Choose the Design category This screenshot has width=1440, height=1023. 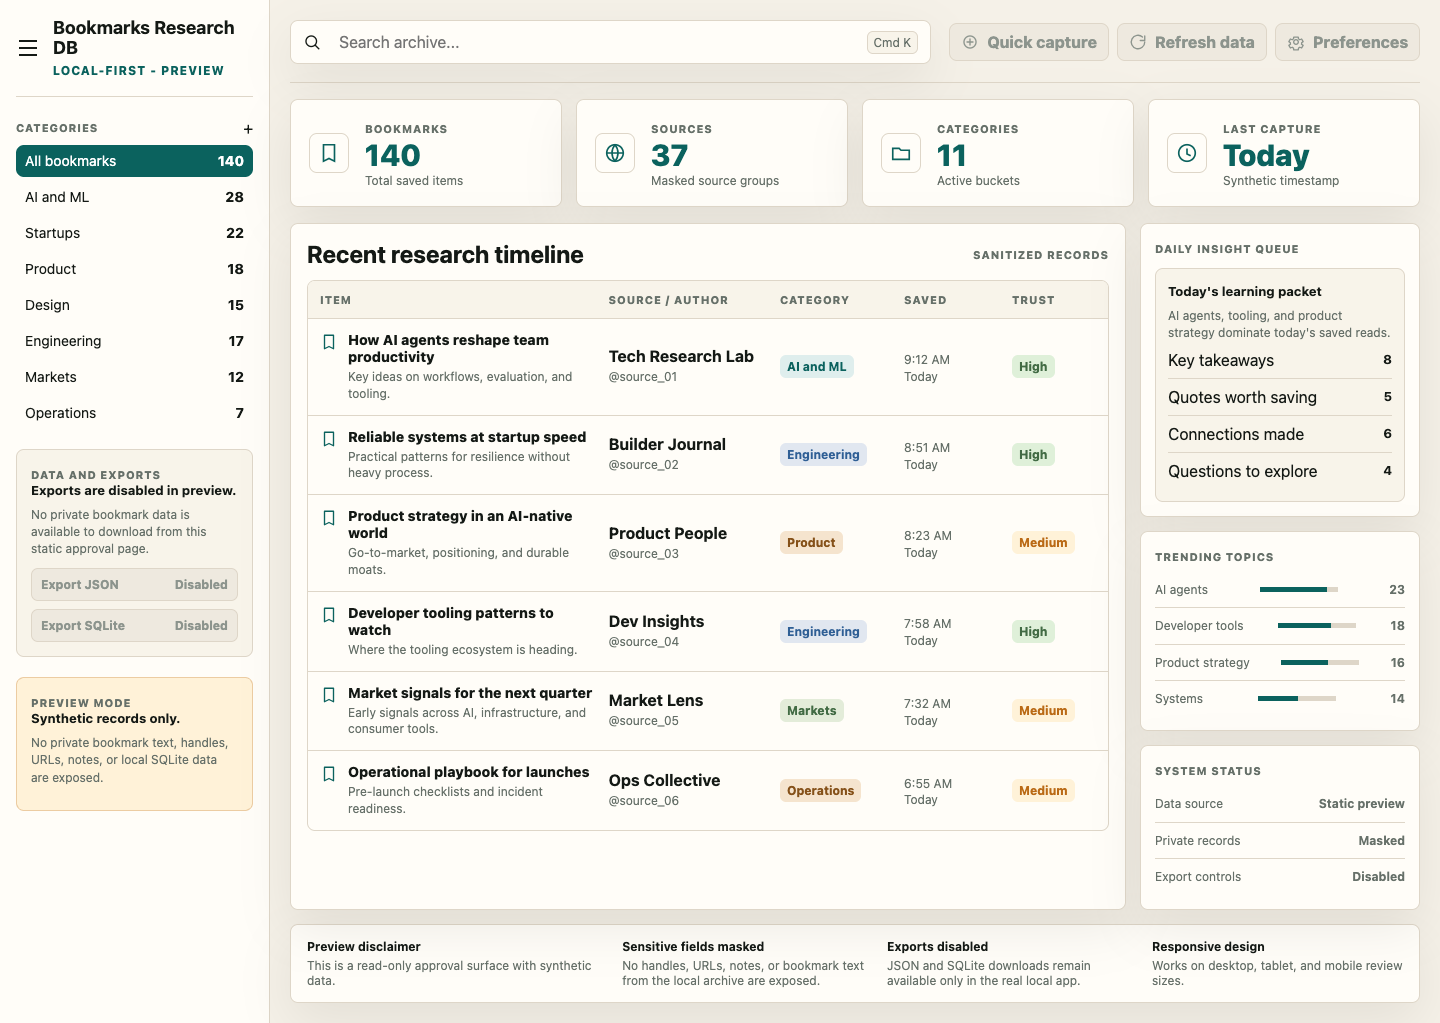pos(134,305)
